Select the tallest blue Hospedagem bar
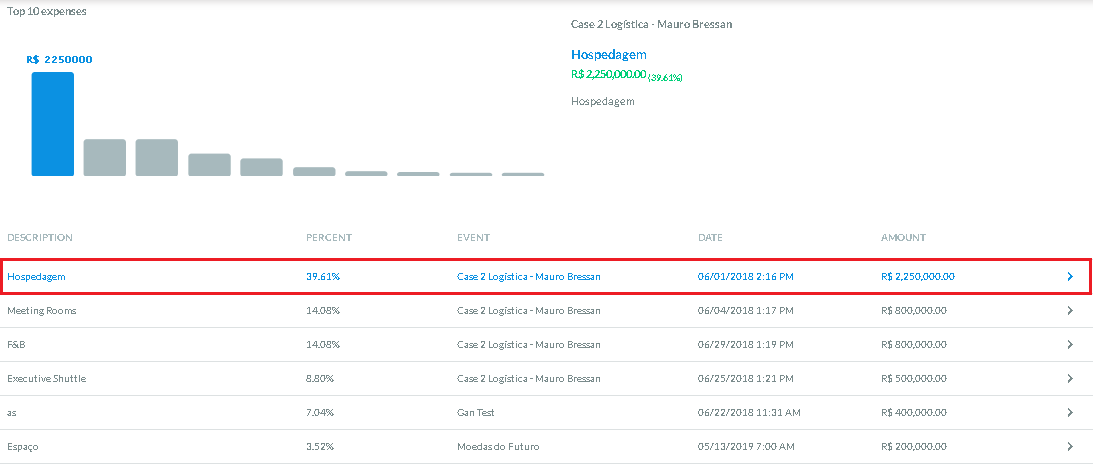Screen dimensions: 1093x469 tap(52, 124)
